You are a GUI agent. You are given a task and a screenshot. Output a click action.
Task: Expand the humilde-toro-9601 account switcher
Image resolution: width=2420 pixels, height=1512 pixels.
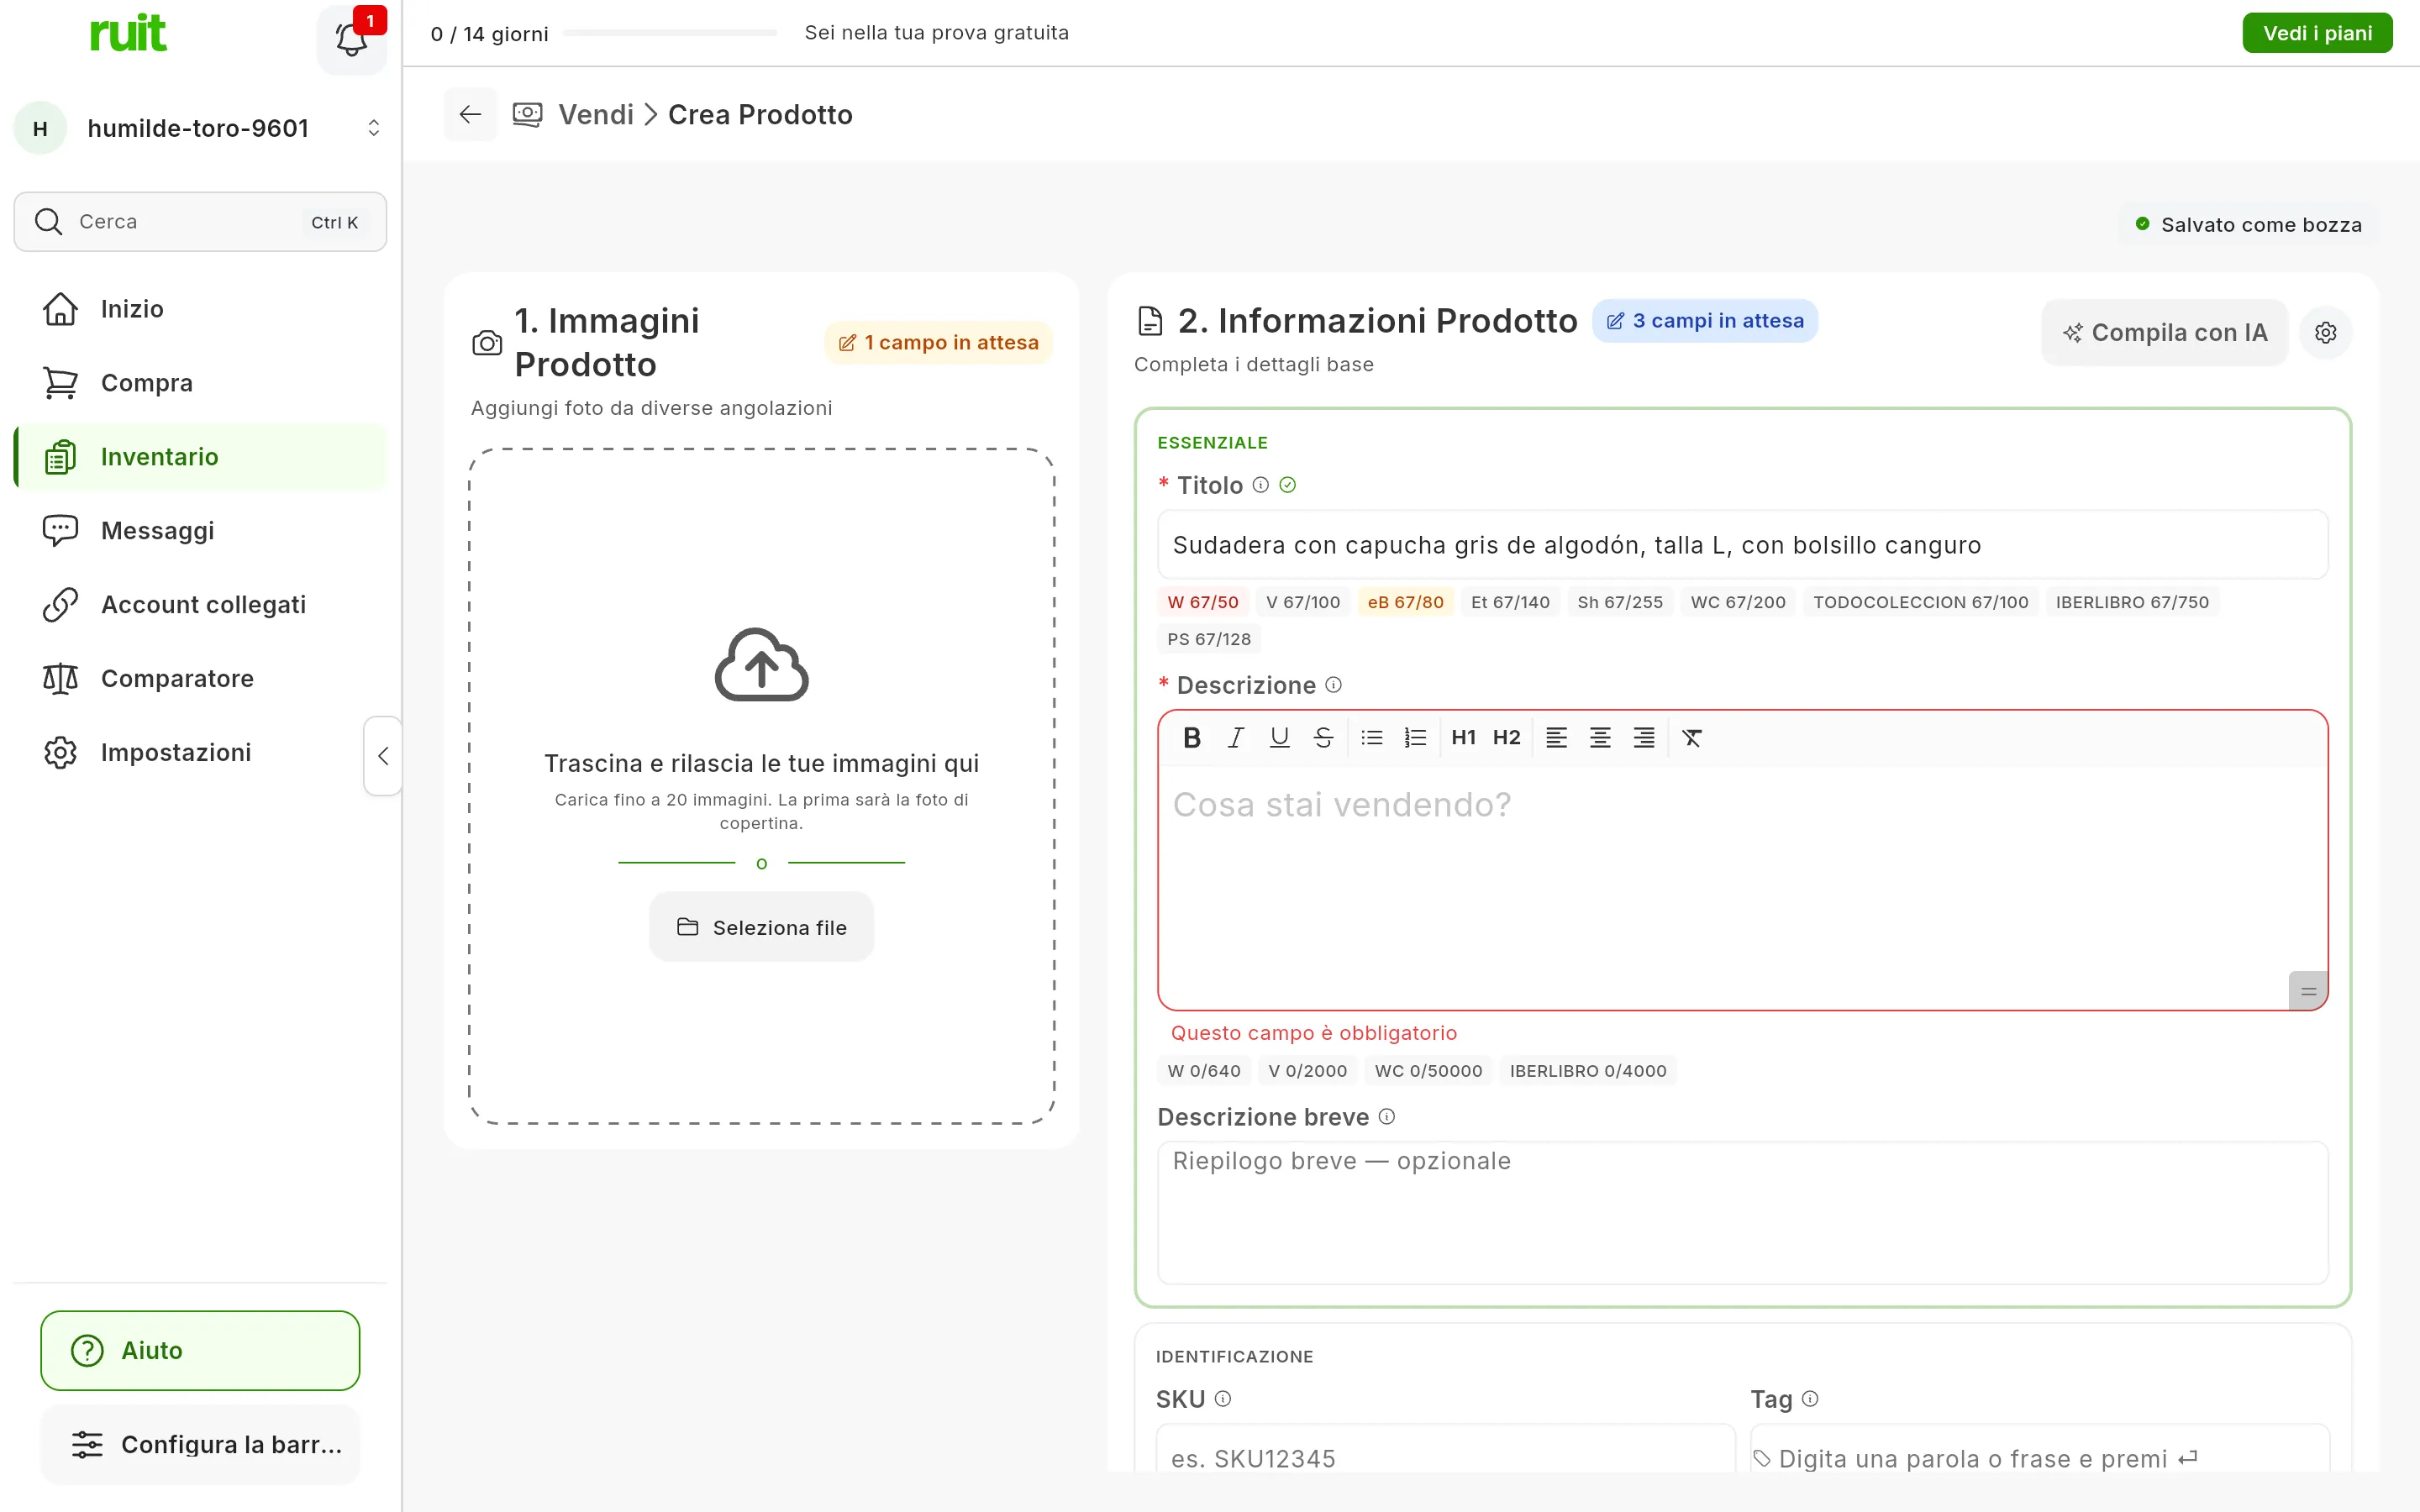(200, 128)
